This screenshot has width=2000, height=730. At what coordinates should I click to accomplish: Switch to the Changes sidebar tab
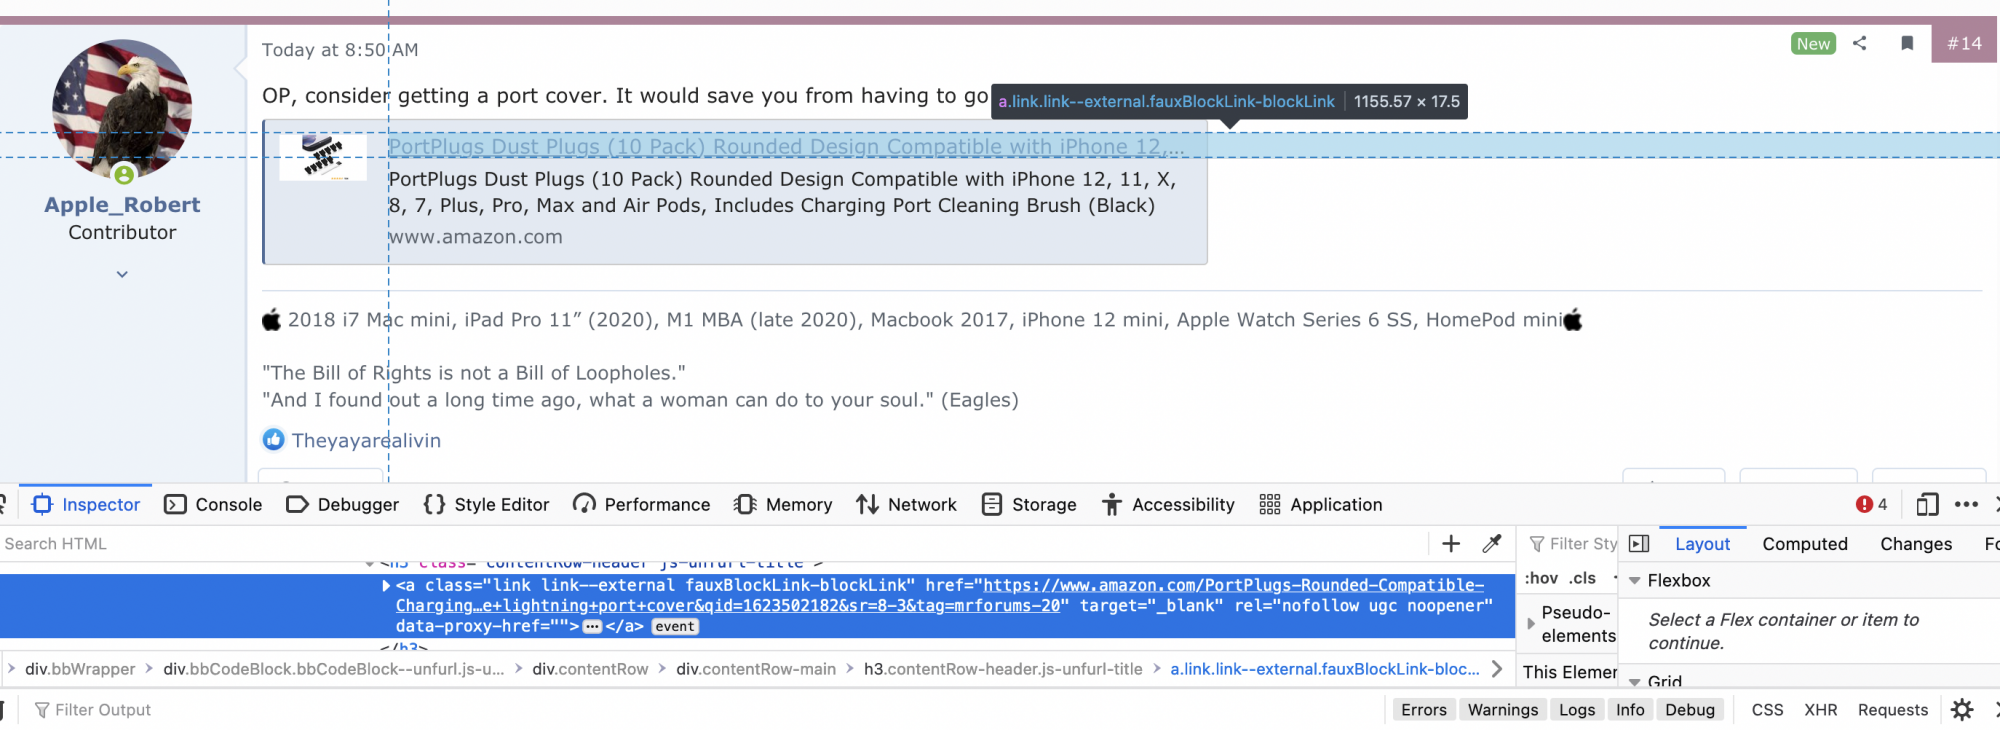tap(1915, 544)
